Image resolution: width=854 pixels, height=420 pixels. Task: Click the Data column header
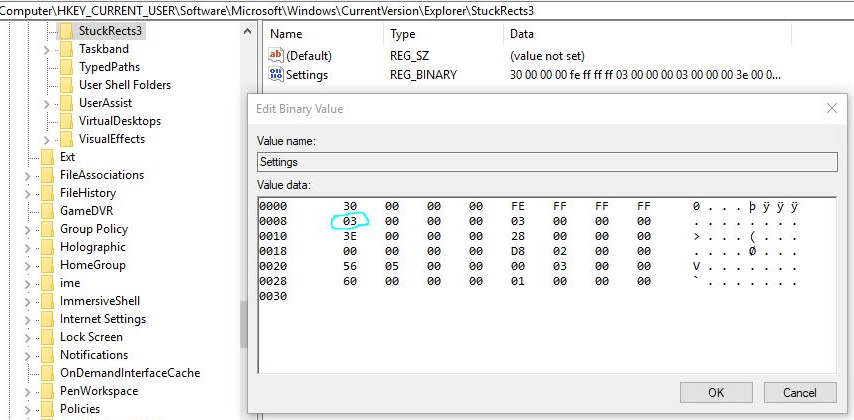[x=647, y=34]
